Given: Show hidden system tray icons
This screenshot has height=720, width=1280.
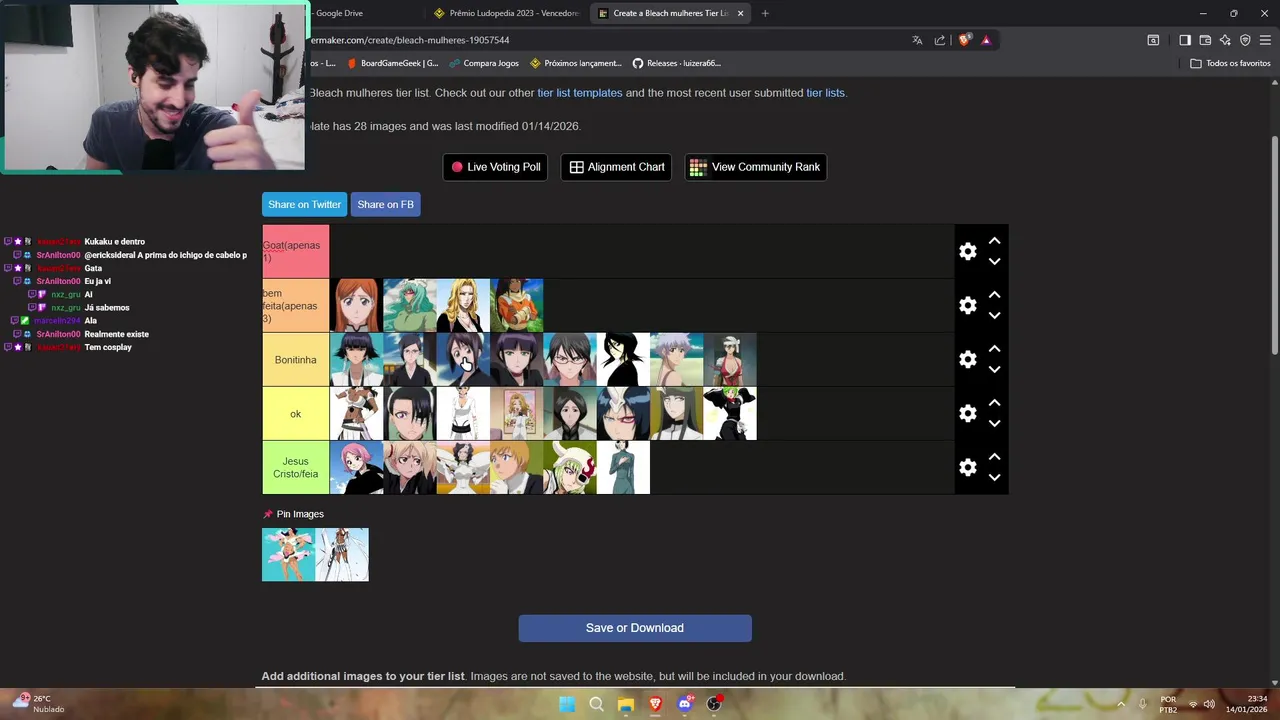Looking at the screenshot, I should [1120, 704].
